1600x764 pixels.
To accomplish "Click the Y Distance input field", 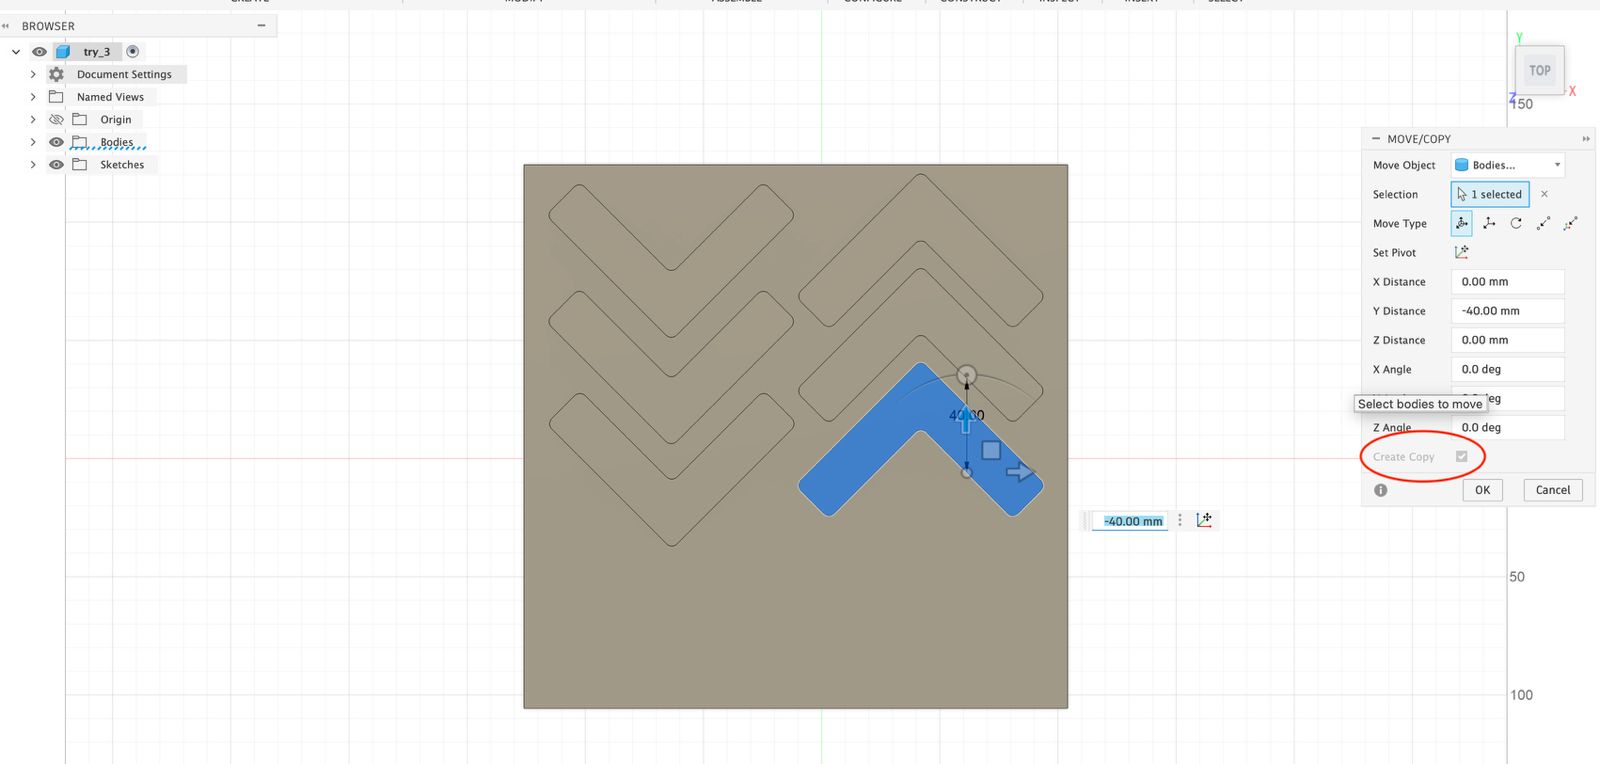I will (1507, 311).
